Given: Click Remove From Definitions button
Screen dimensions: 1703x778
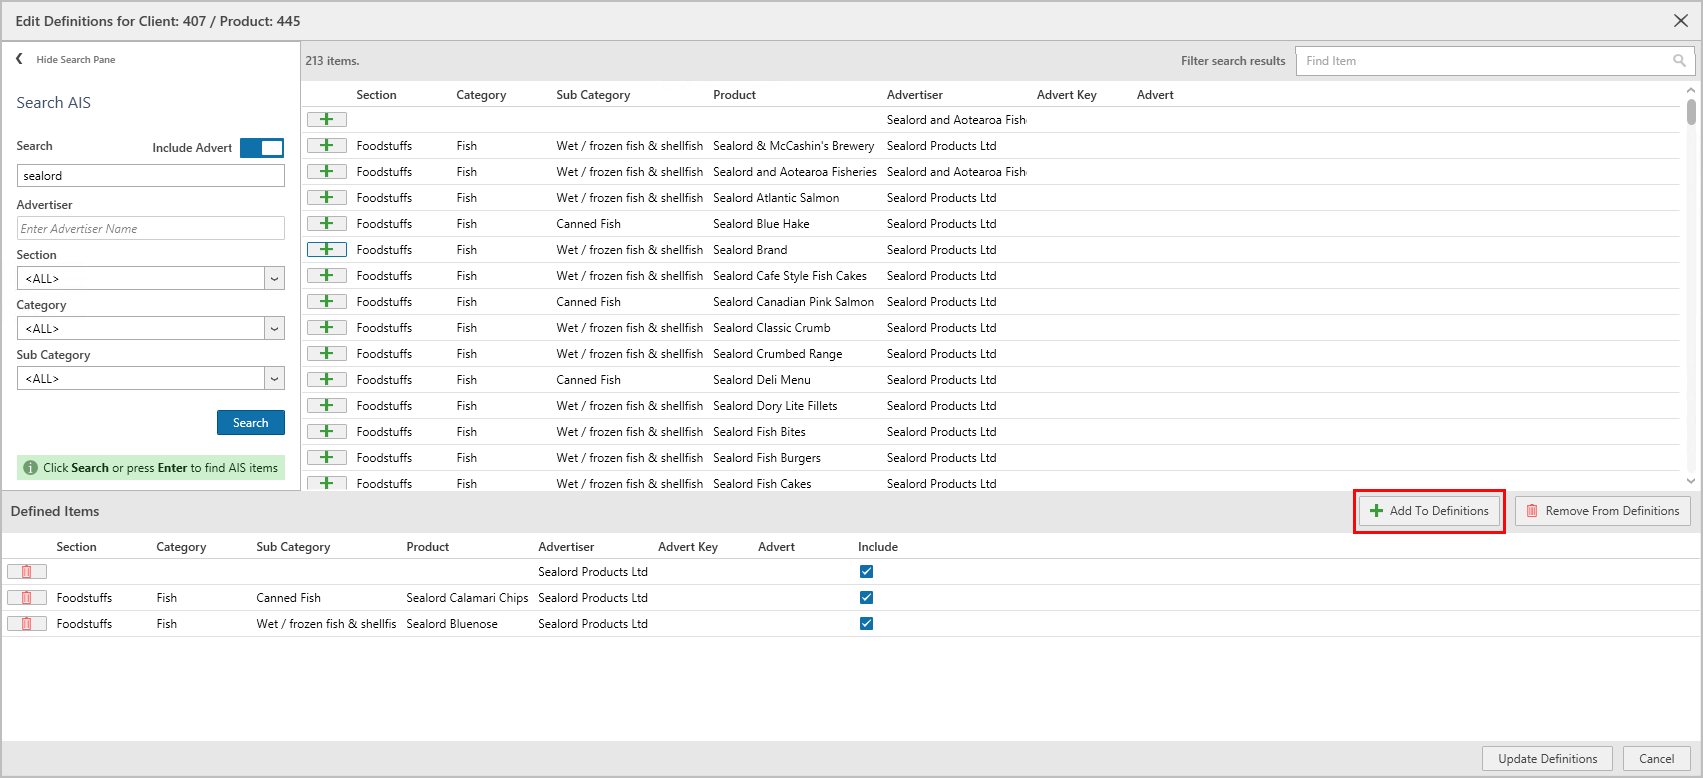Looking at the screenshot, I should (1603, 511).
